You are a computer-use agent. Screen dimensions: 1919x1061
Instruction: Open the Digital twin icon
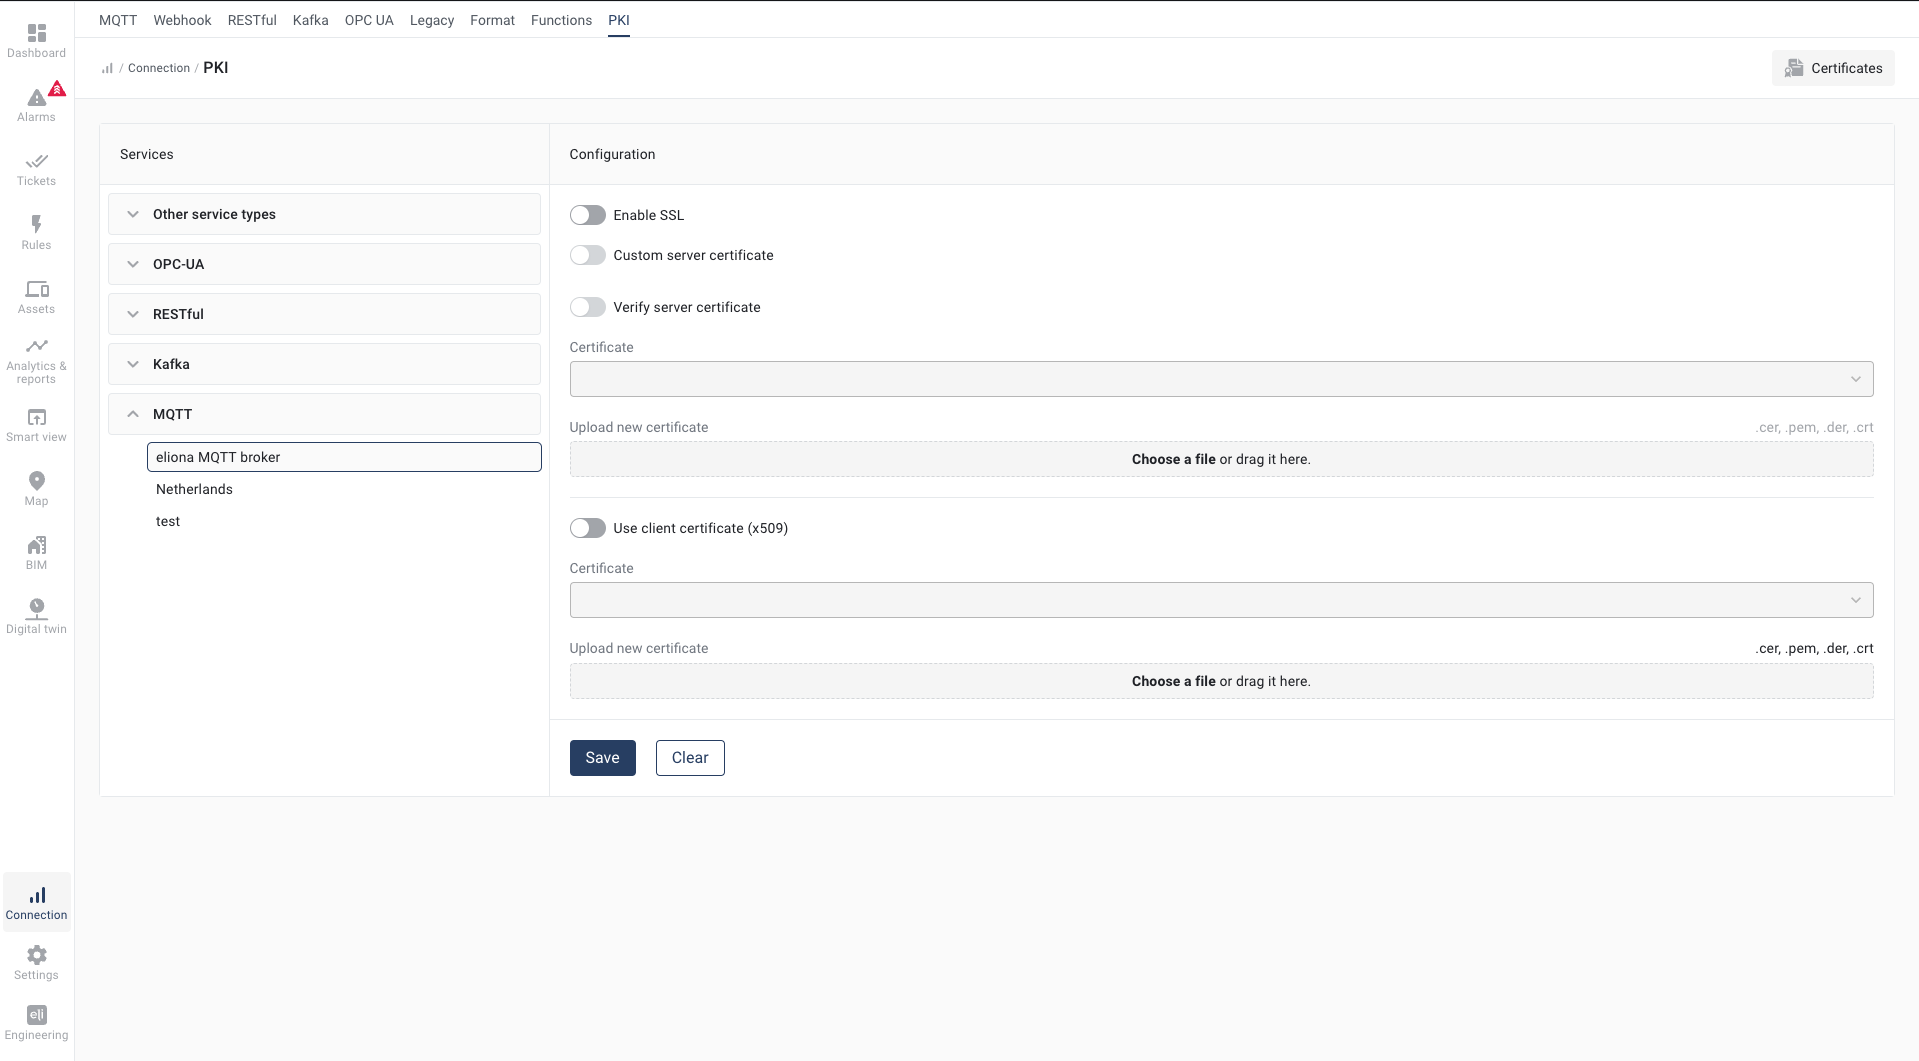tap(37, 608)
